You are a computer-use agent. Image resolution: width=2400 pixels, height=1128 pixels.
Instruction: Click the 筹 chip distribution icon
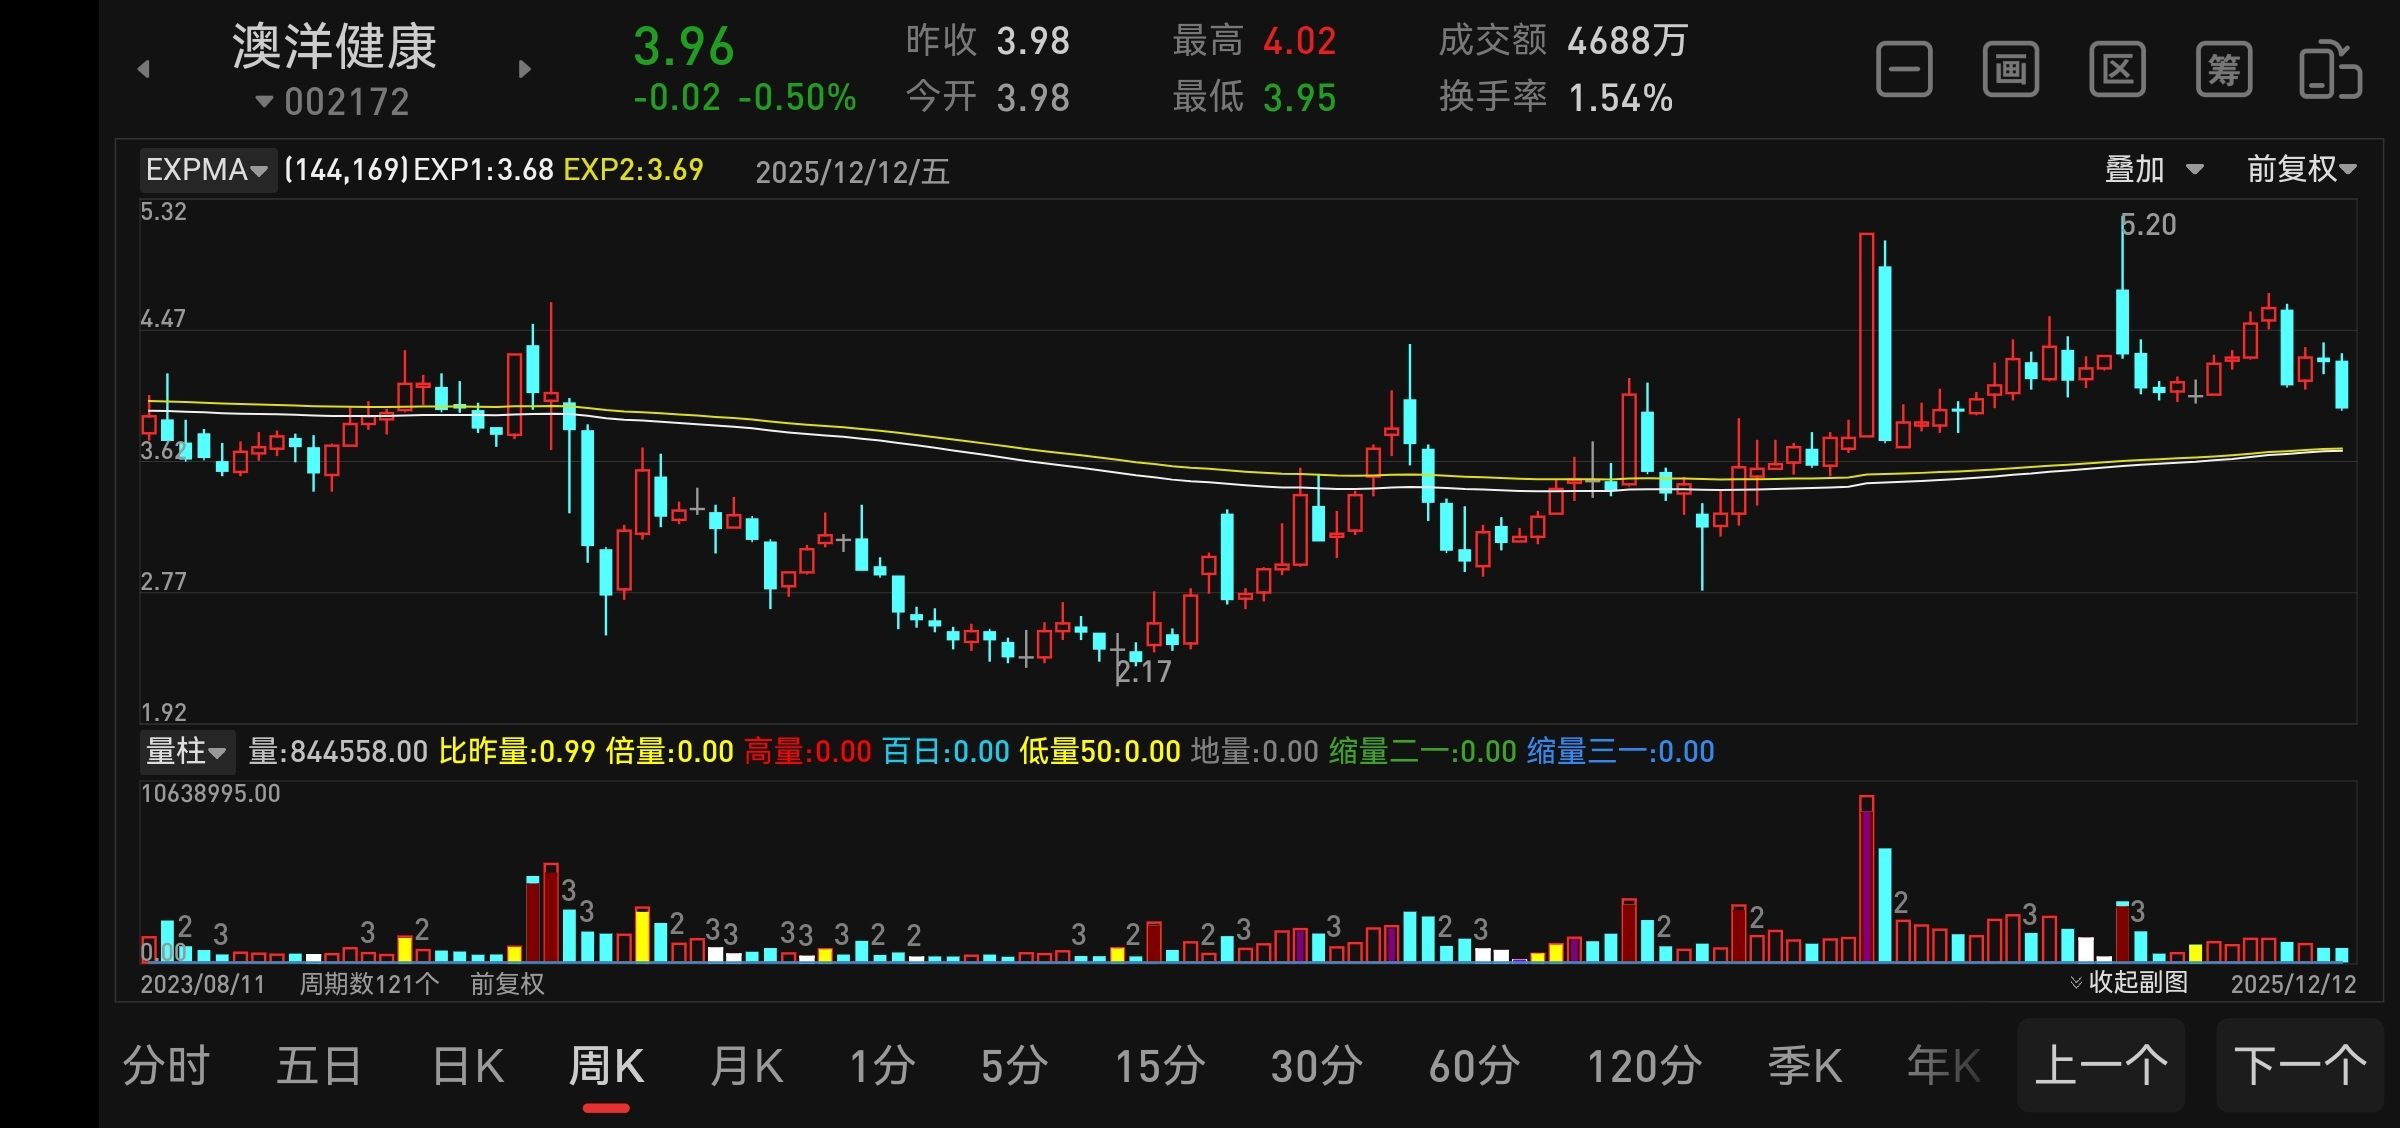tap(2223, 70)
